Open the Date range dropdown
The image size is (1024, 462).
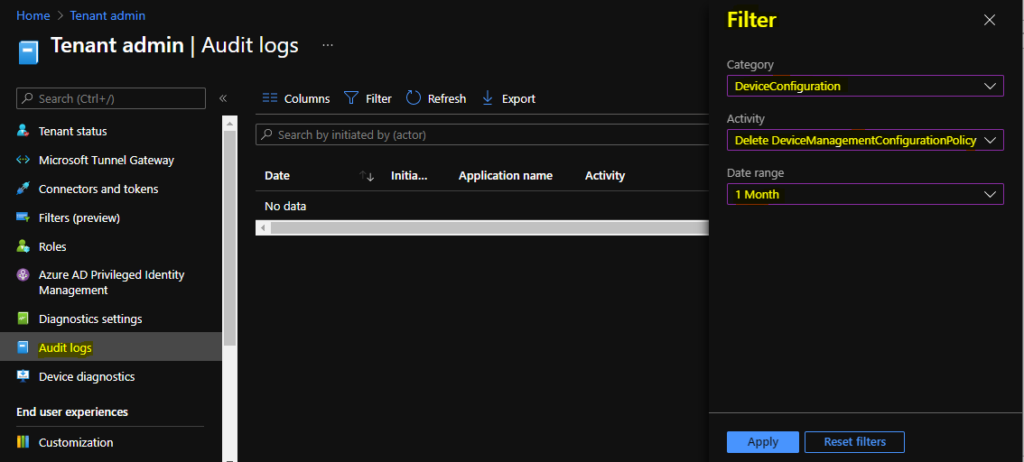pyautogui.click(x=865, y=194)
